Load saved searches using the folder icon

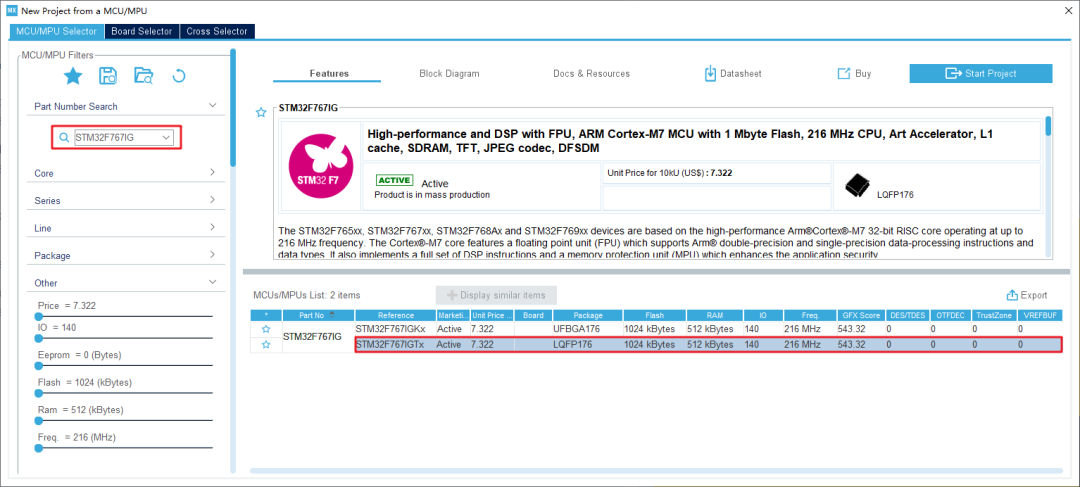(x=143, y=76)
